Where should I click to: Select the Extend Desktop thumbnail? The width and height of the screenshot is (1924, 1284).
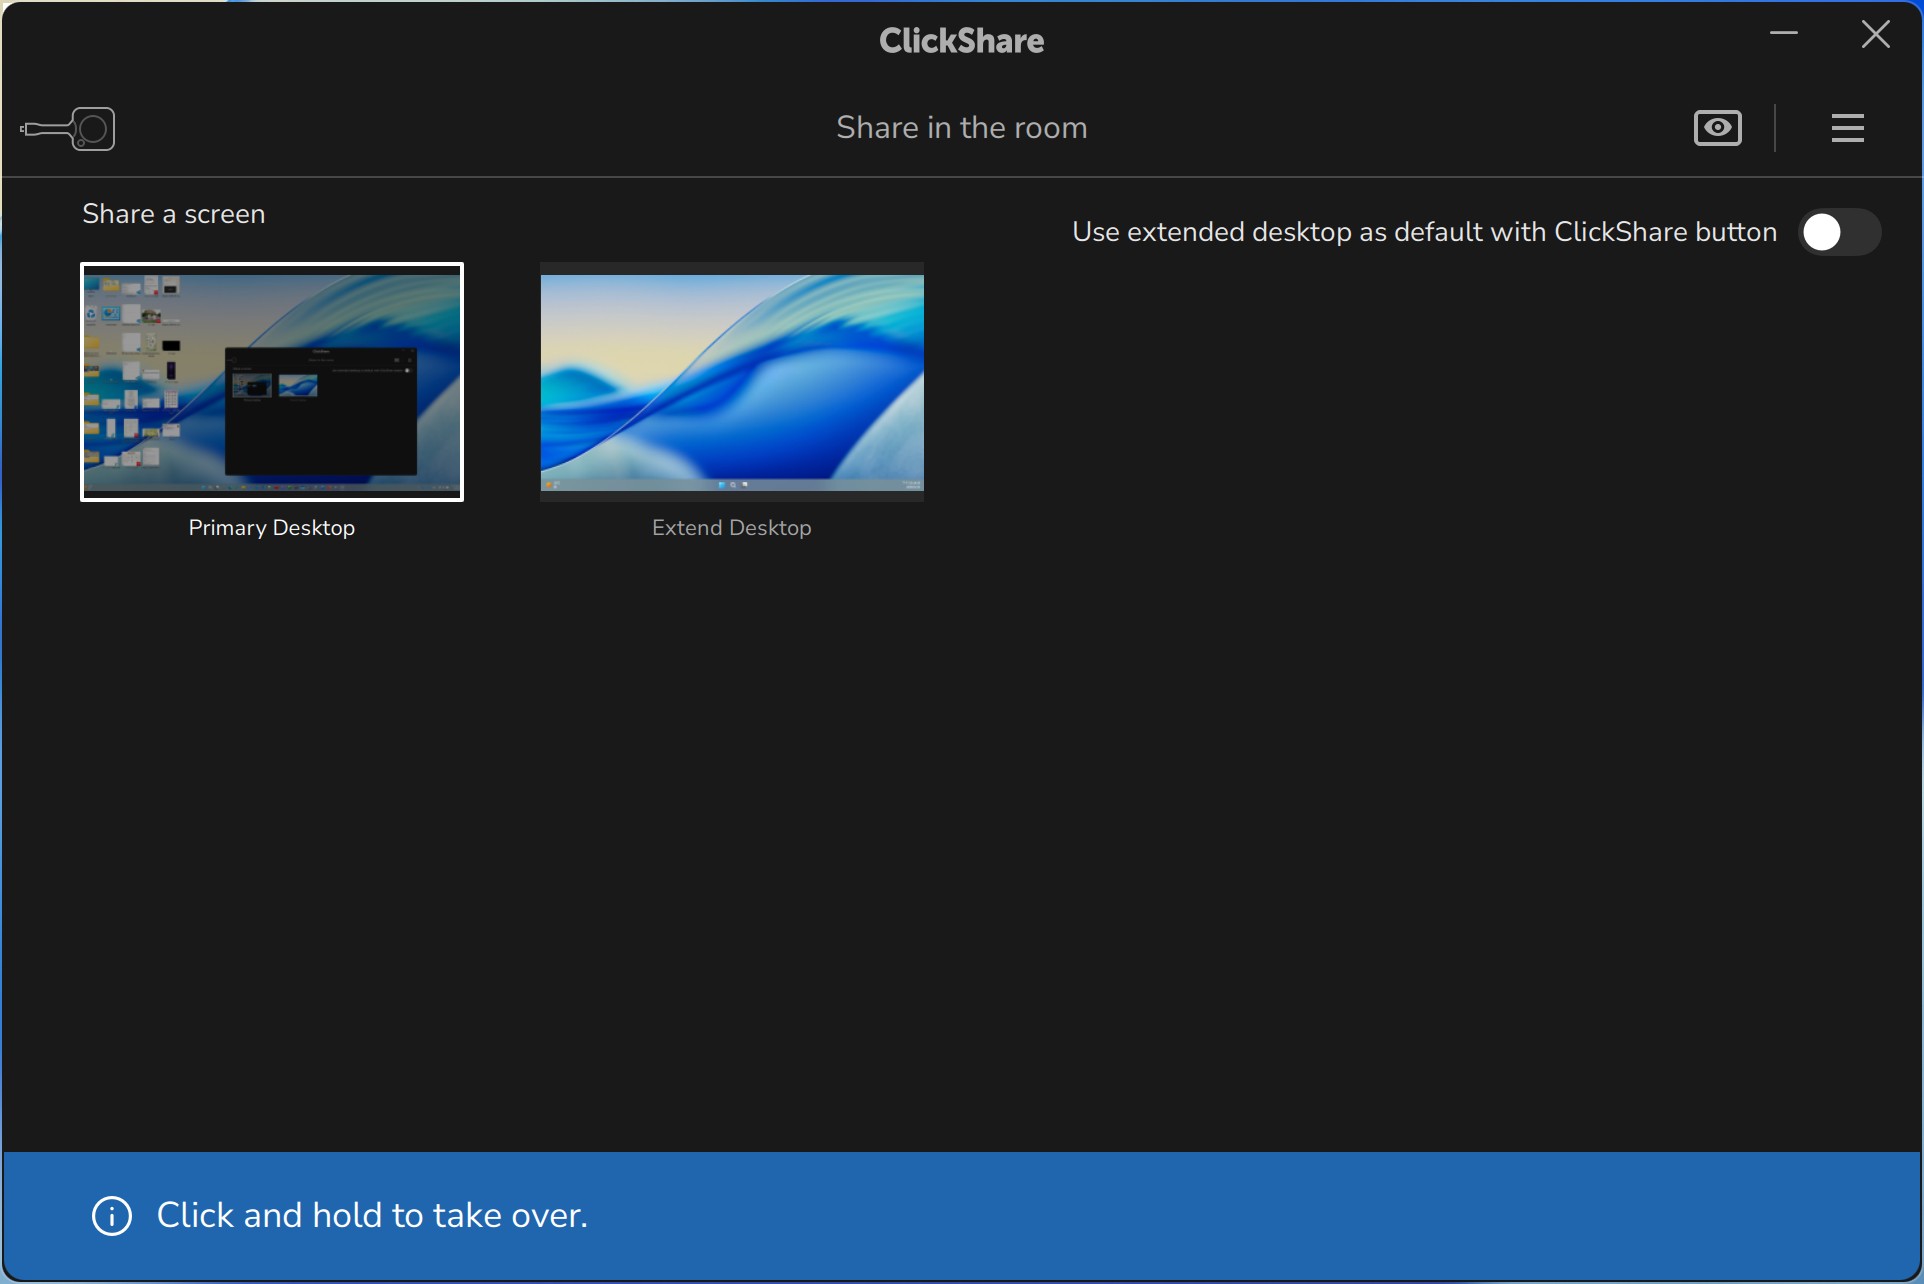[x=732, y=382]
